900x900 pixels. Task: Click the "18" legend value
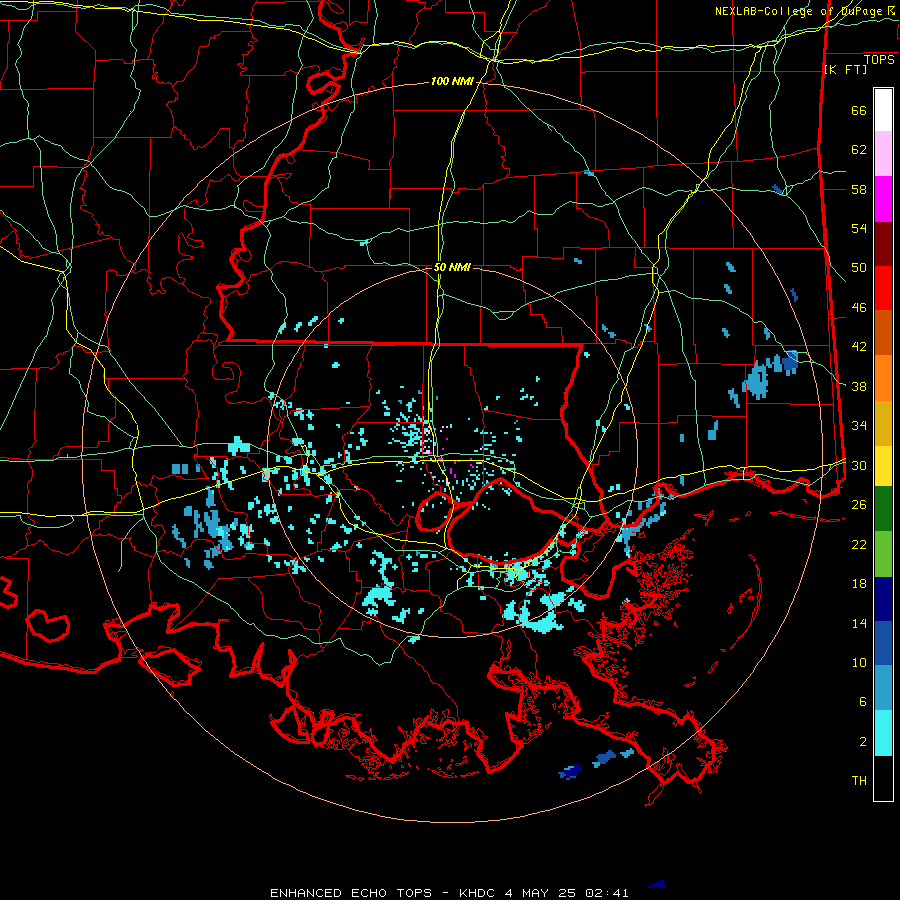(x=859, y=584)
